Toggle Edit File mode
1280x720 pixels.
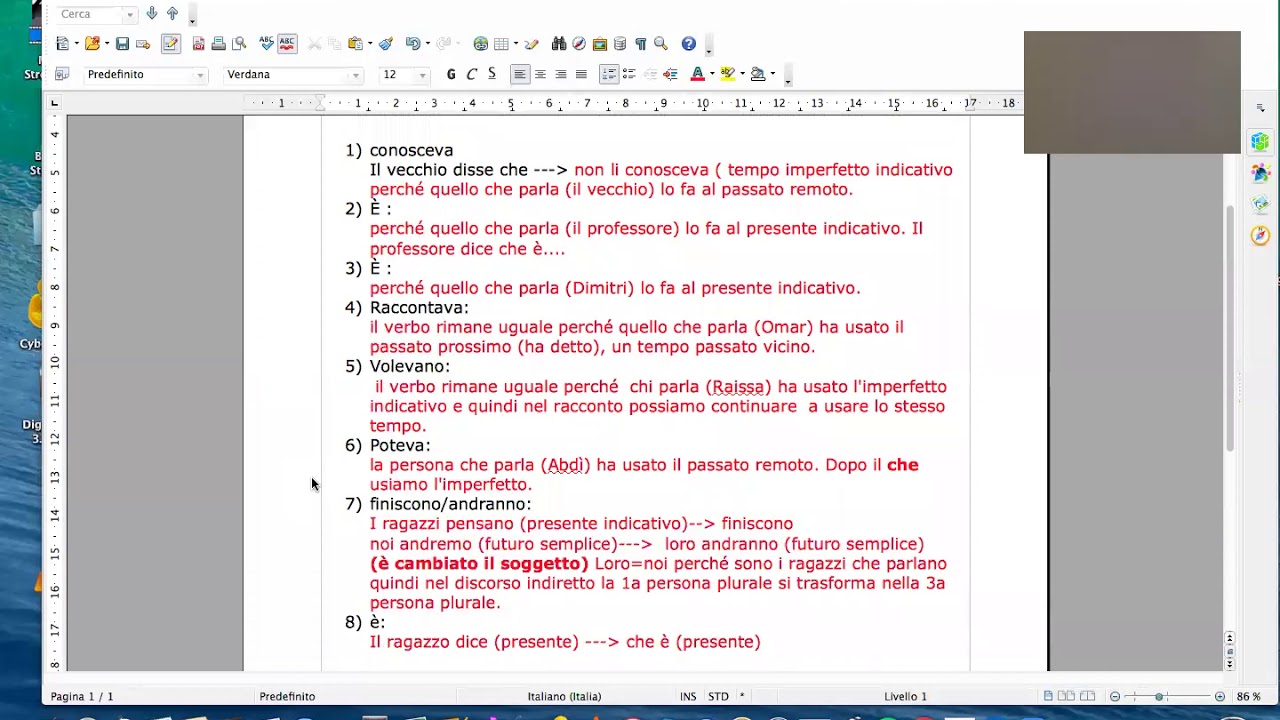(170, 44)
